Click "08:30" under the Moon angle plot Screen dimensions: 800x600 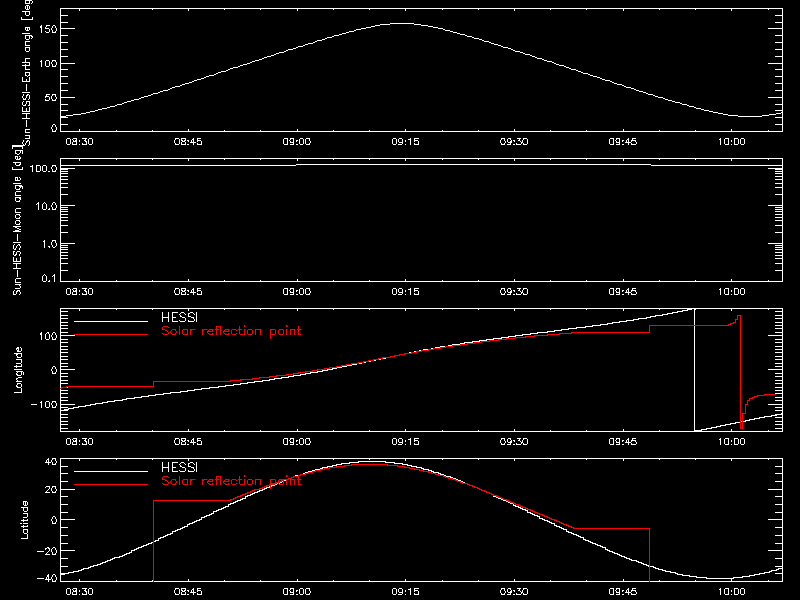point(80,292)
